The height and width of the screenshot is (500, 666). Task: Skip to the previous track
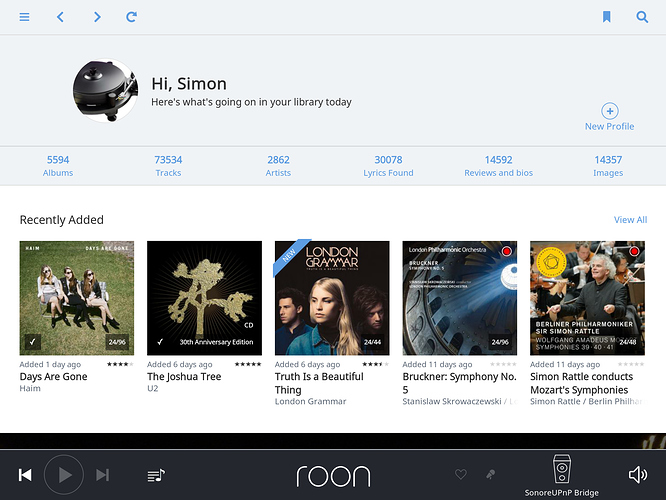click(25, 475)
